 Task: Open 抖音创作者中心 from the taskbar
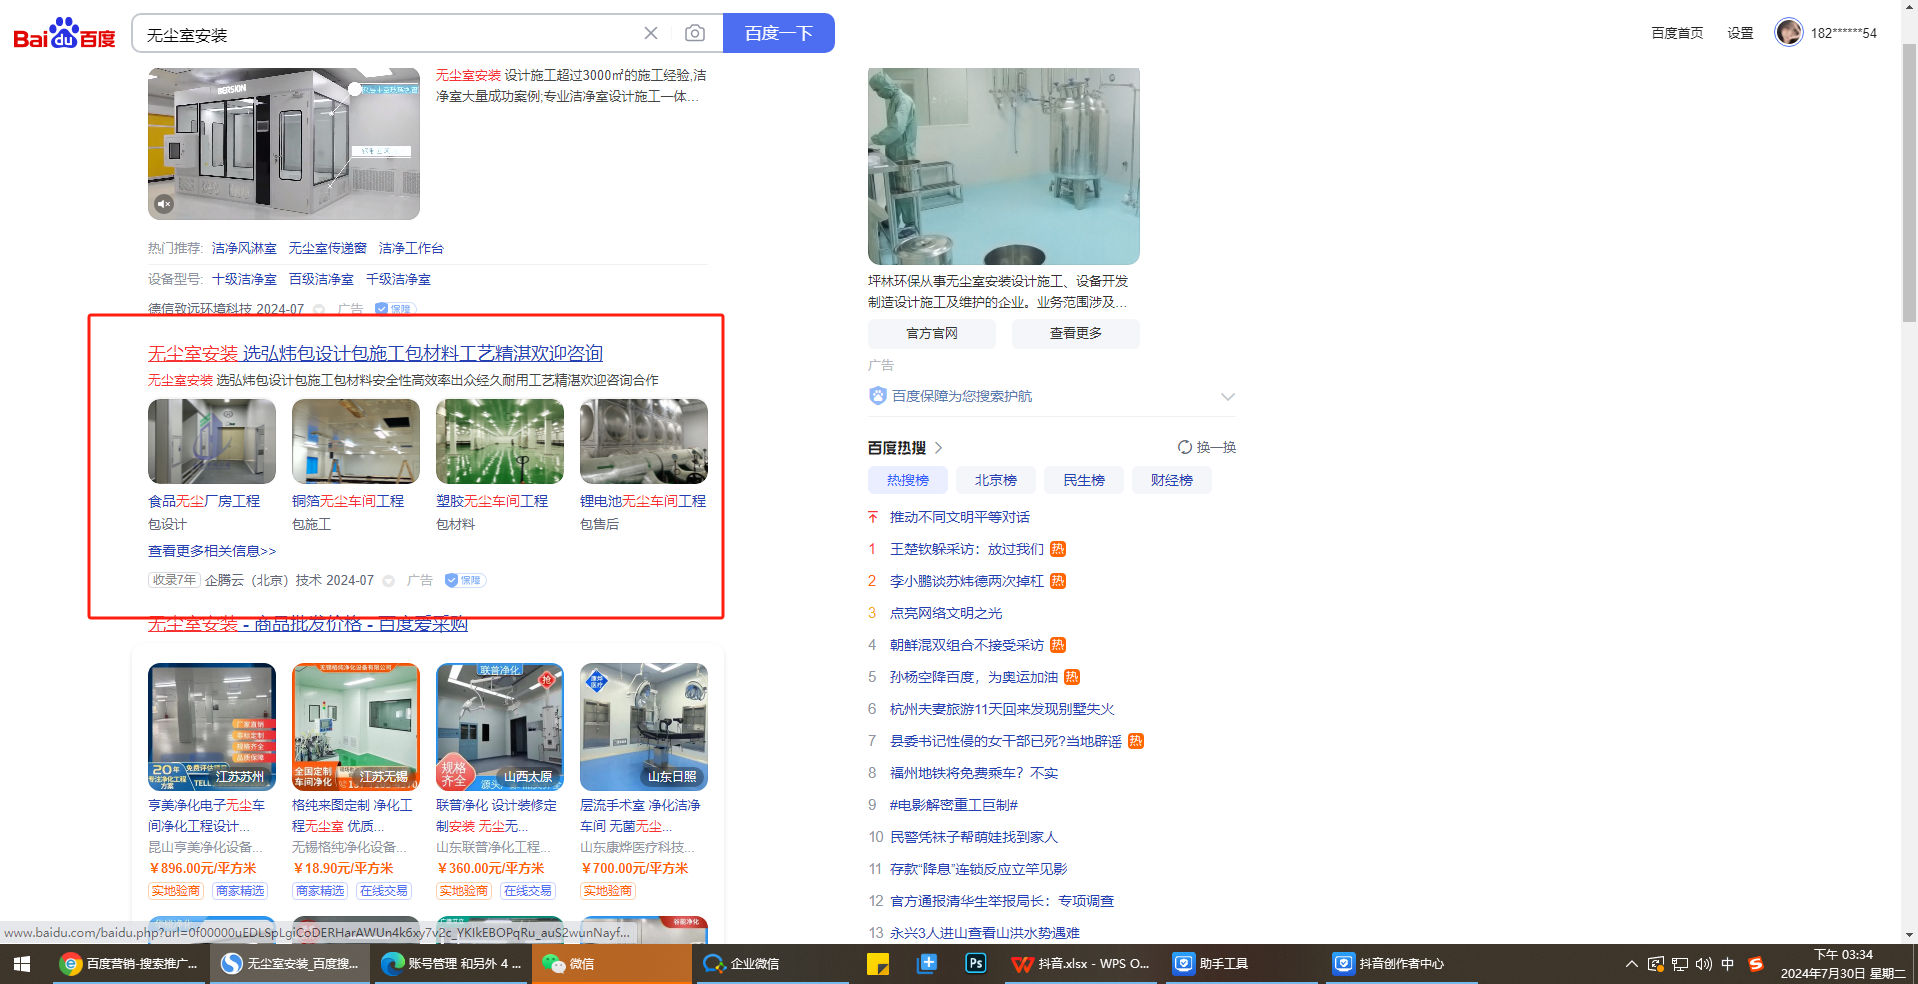tap(1402, 964)
